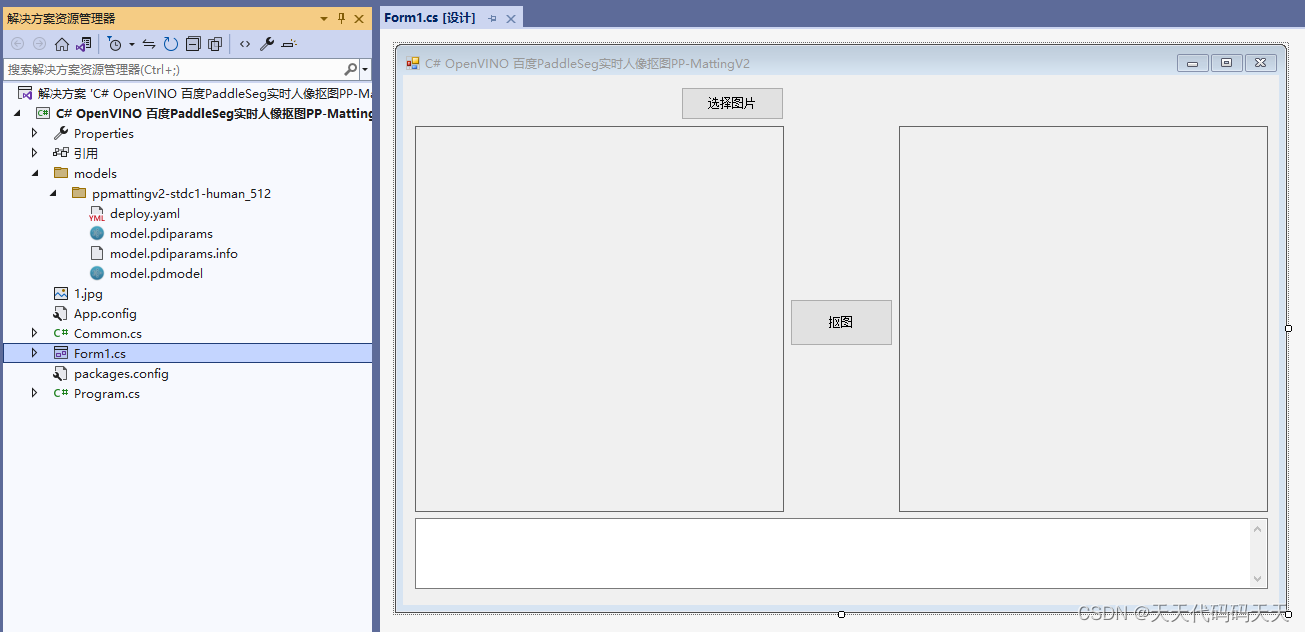Viewport: 1305px width, 632px height.
Task: Collapse the models folder
Action: pyautogui.click(x=35, y=174)
